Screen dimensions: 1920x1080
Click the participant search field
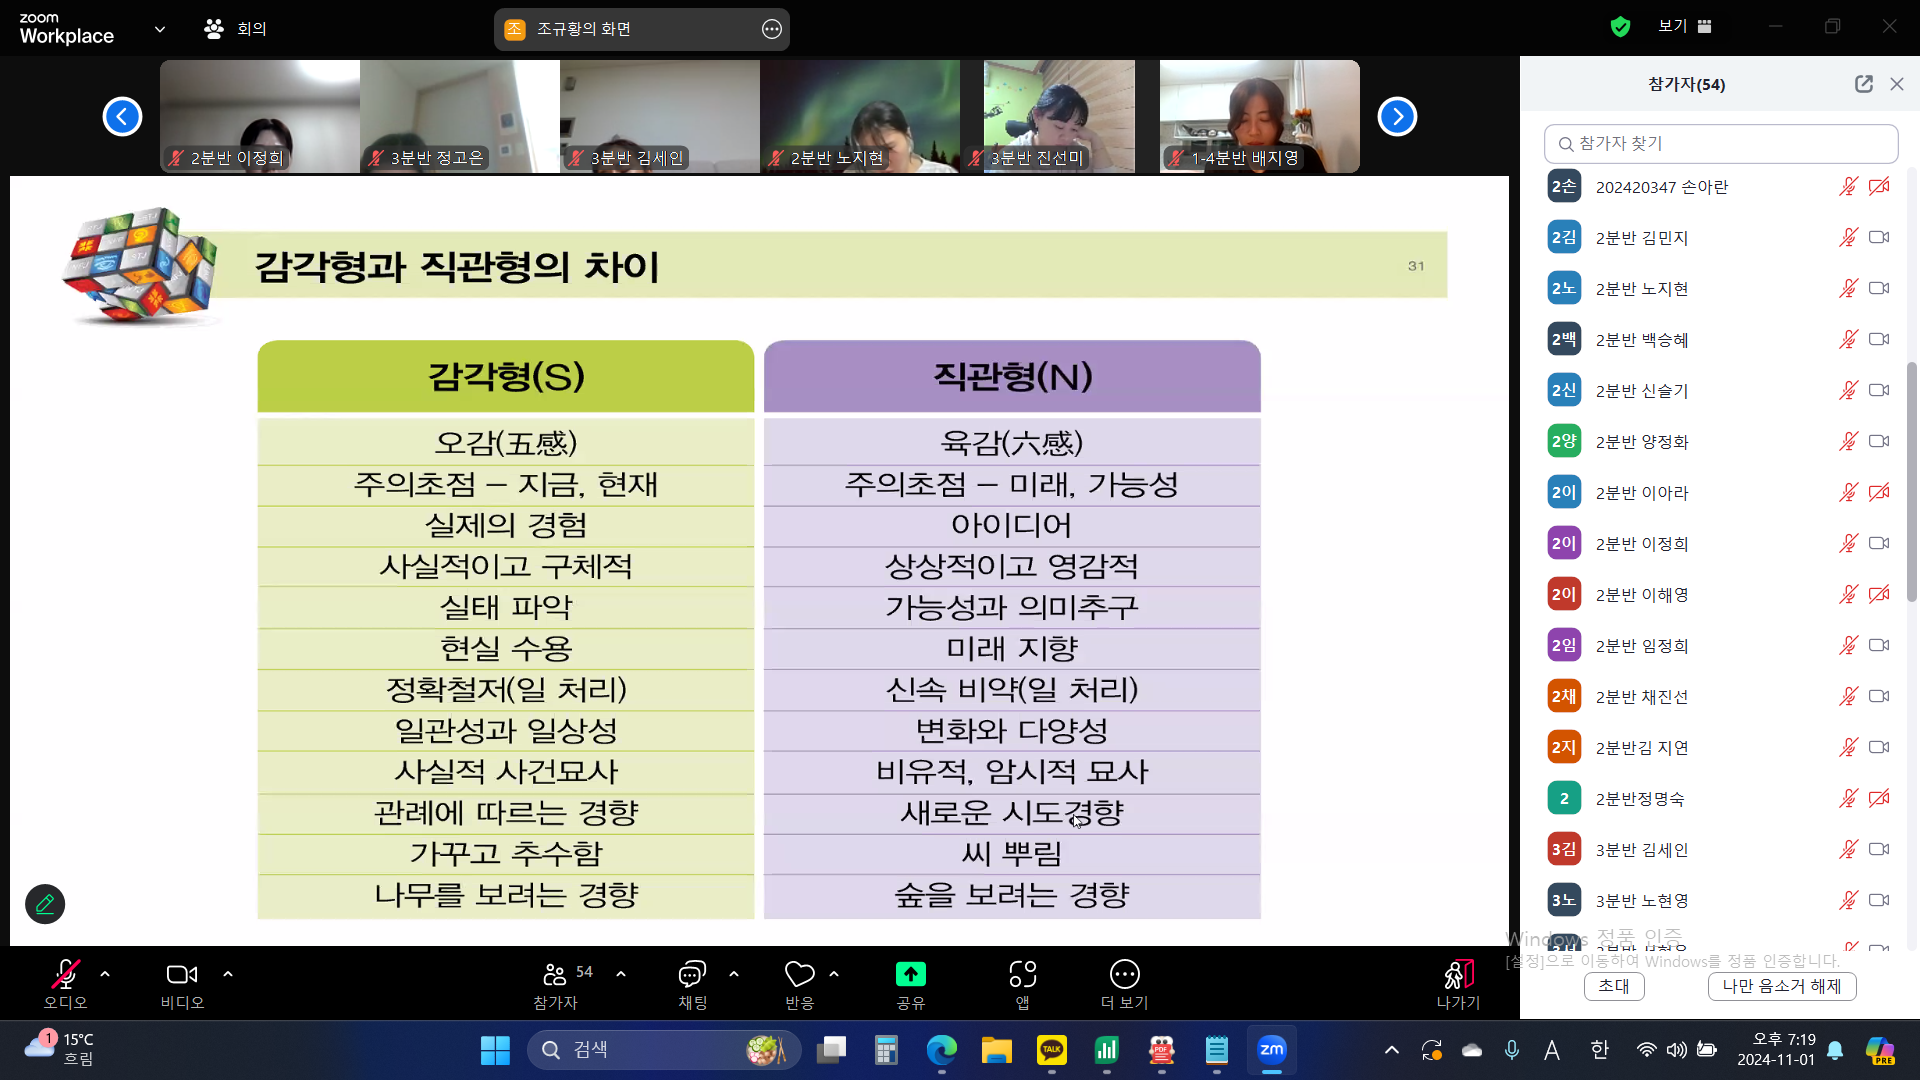(1721, 144)
